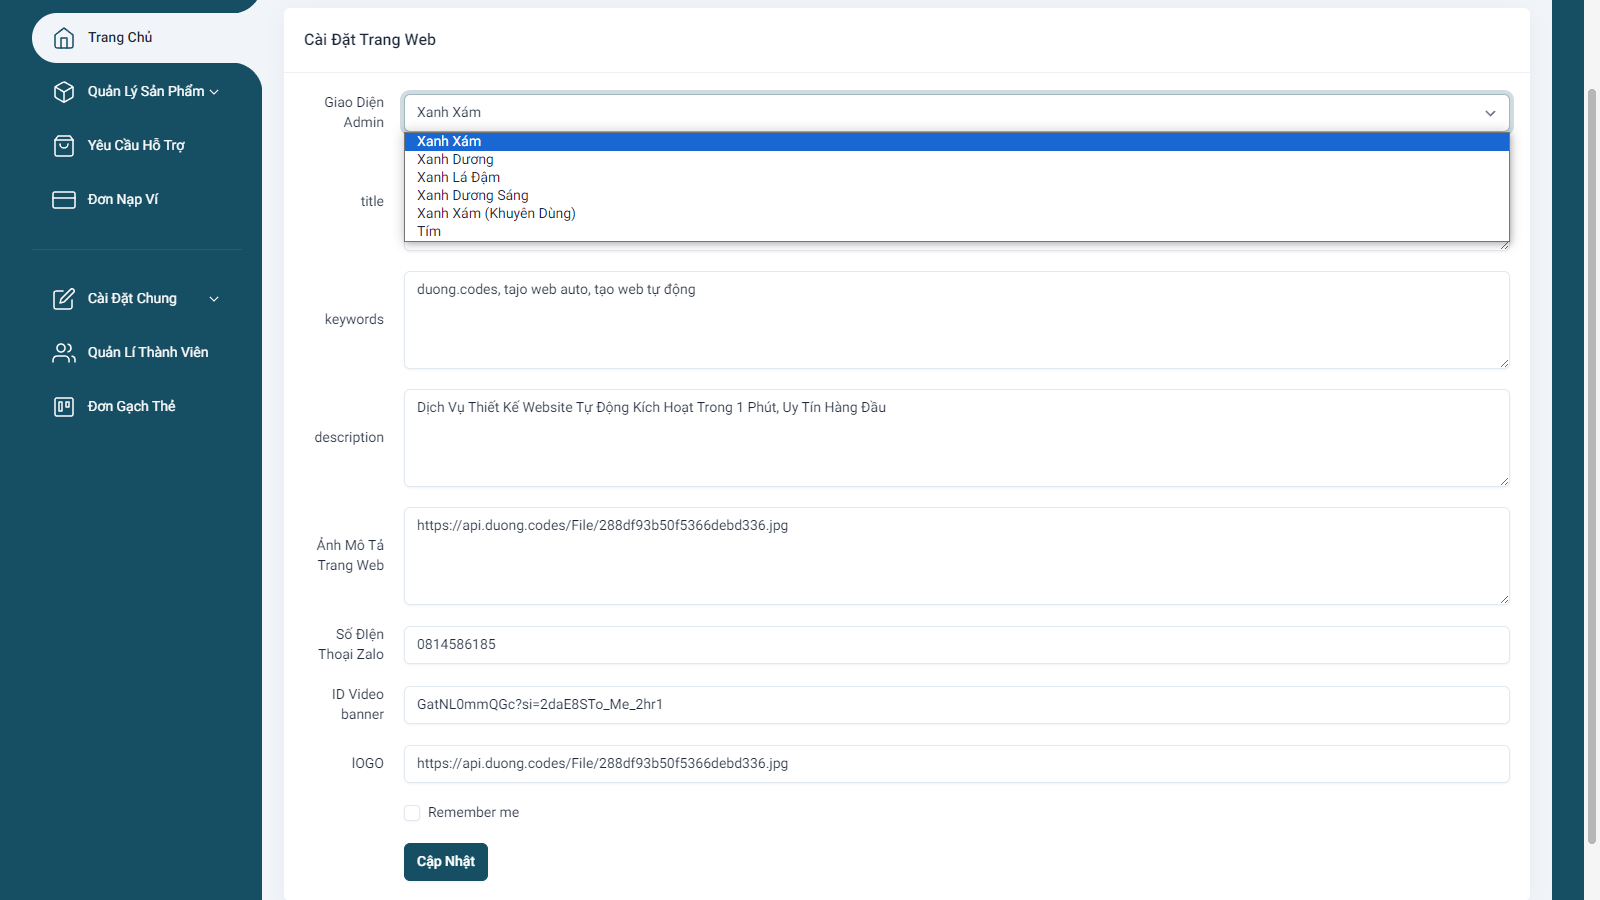Image resolution: width=1600 pixels, height=900 pixels.
Task: Click the Yêu Cầu Hỗ Trợ bag icon
Action: pyautogui.click(x=64, y=146)
